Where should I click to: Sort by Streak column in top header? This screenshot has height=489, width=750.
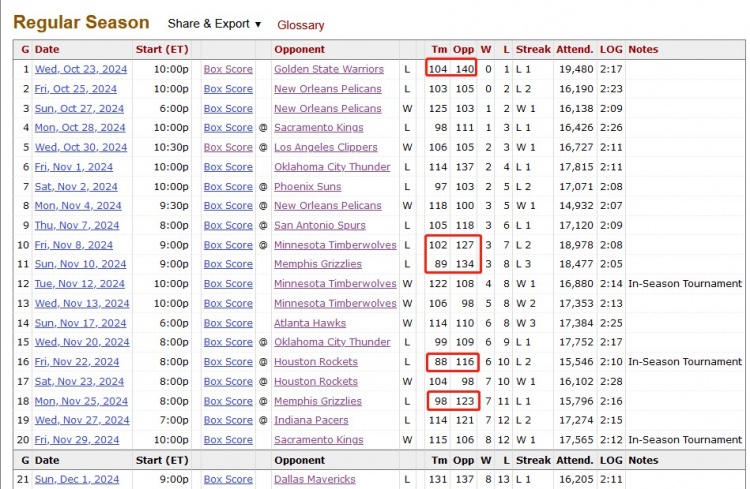tap(533, 49)
